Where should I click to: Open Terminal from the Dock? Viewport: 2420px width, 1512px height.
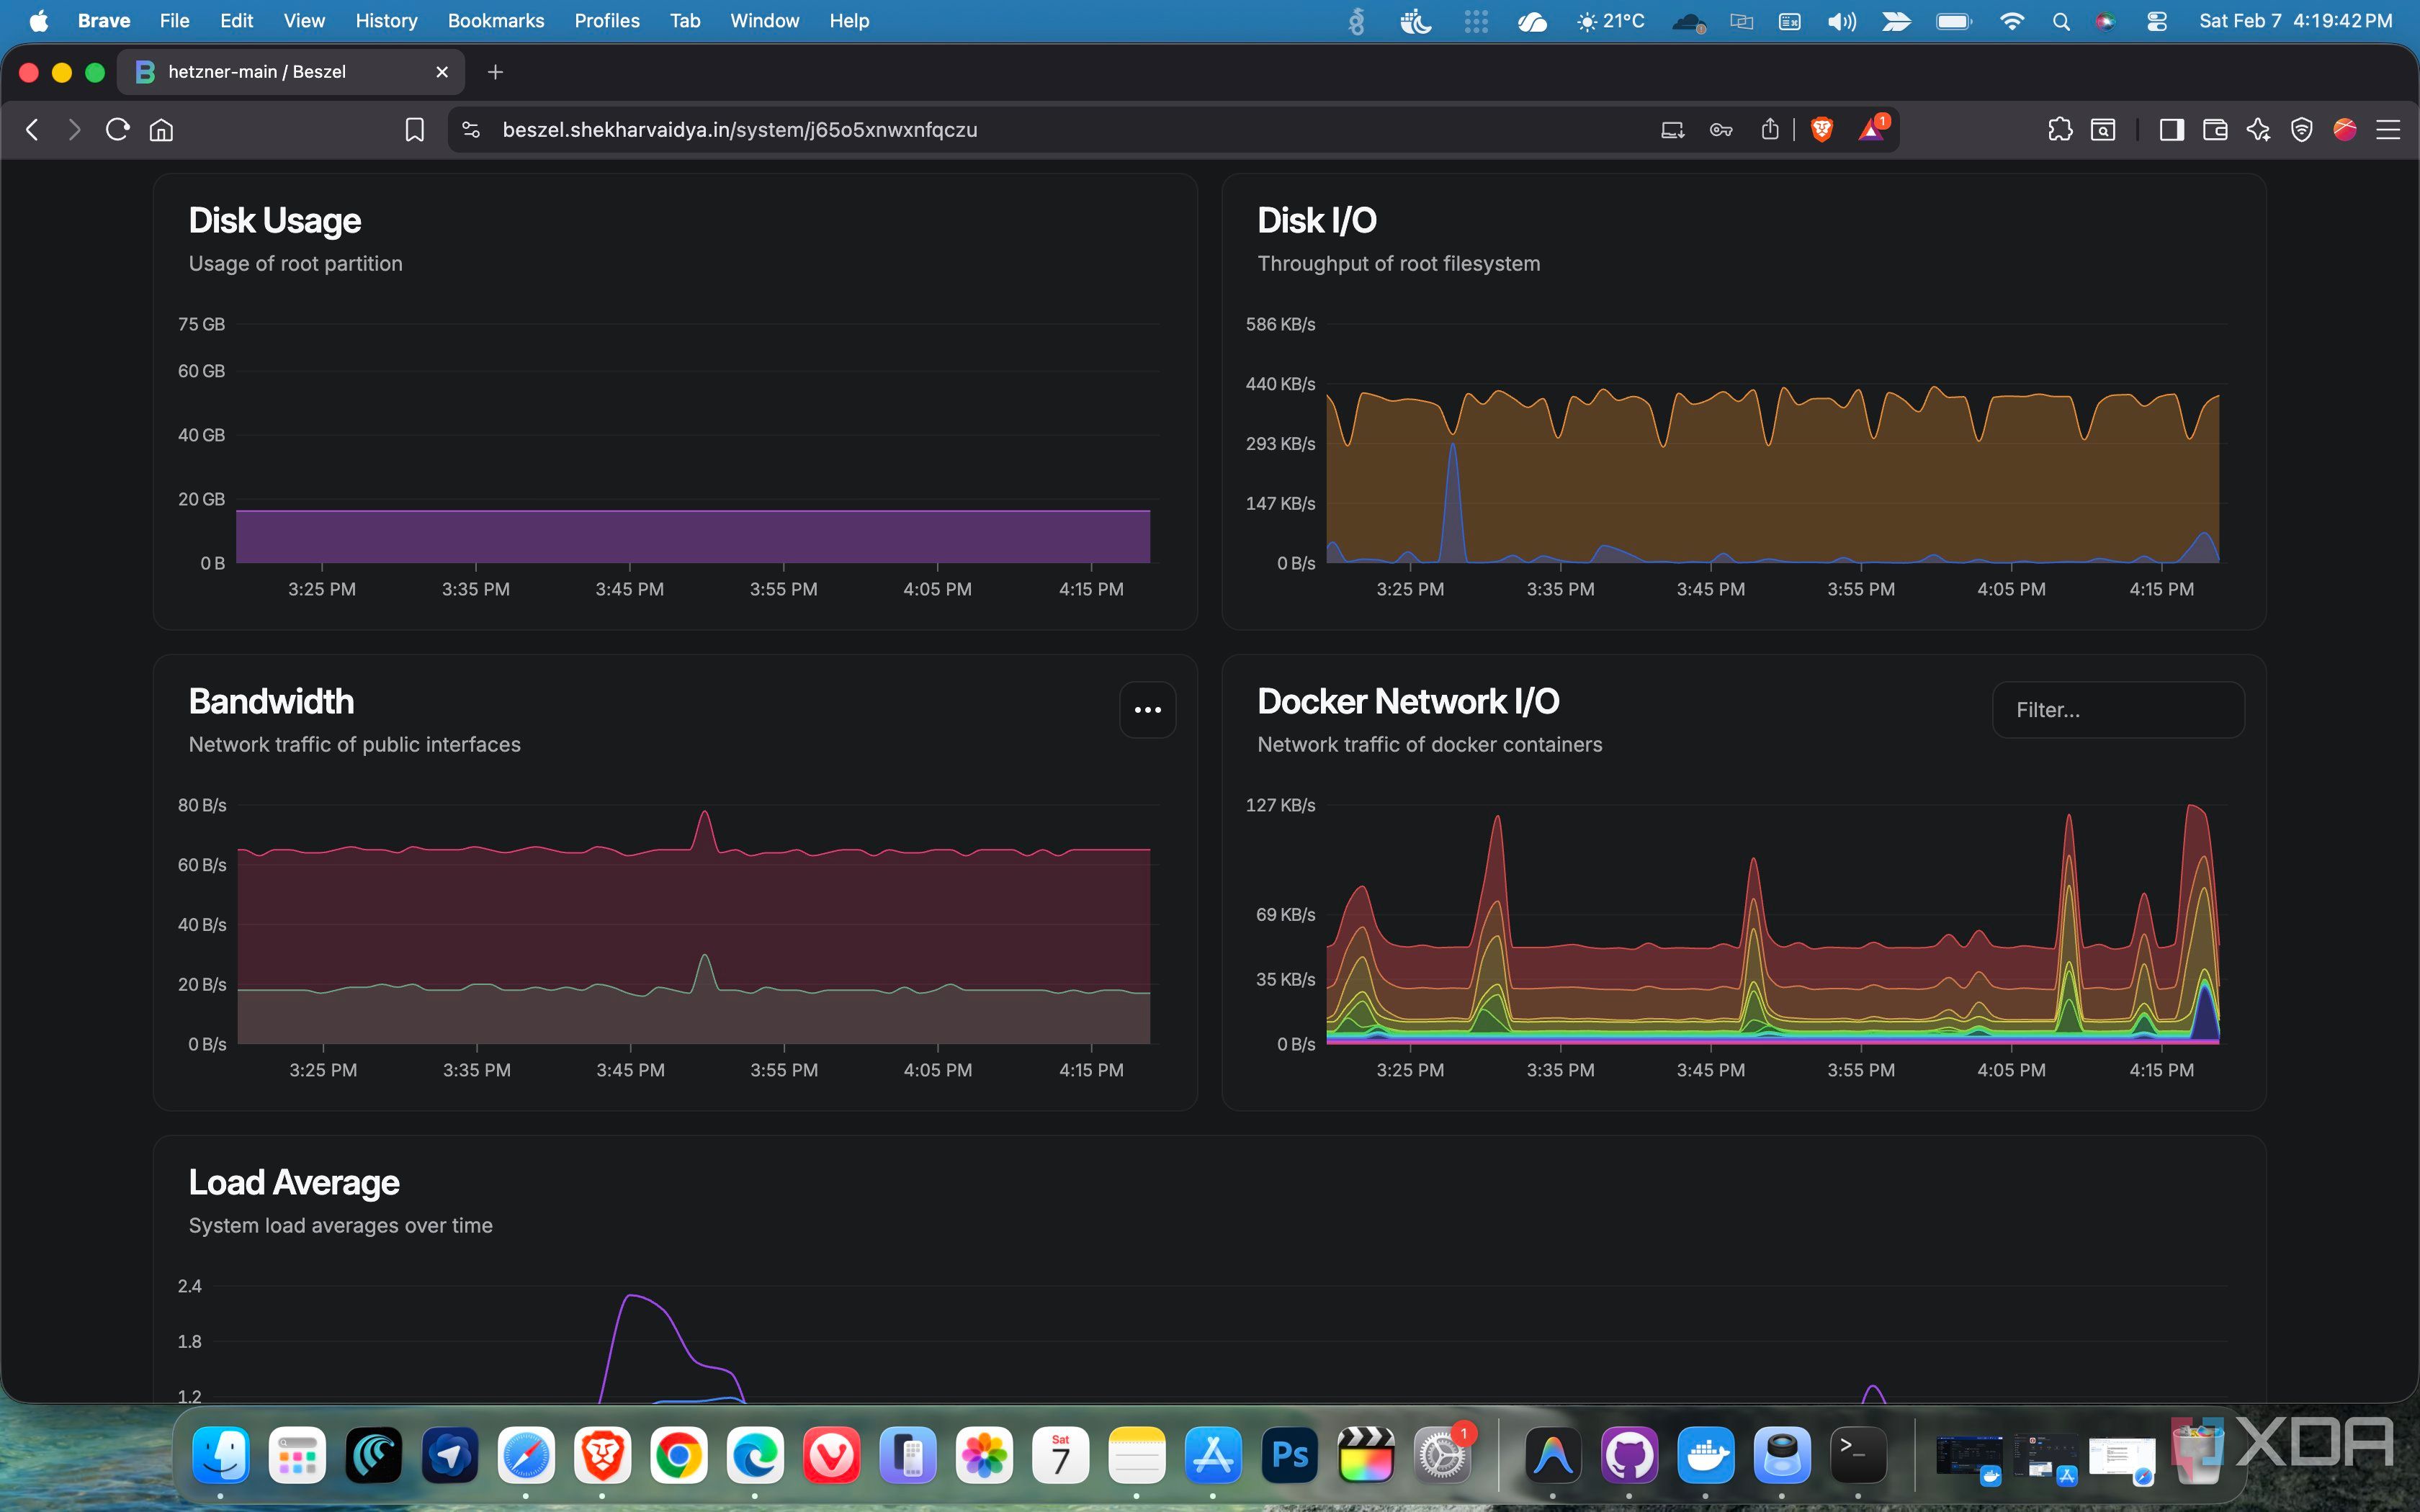pyautogui.click(x=1858, y=1455)
